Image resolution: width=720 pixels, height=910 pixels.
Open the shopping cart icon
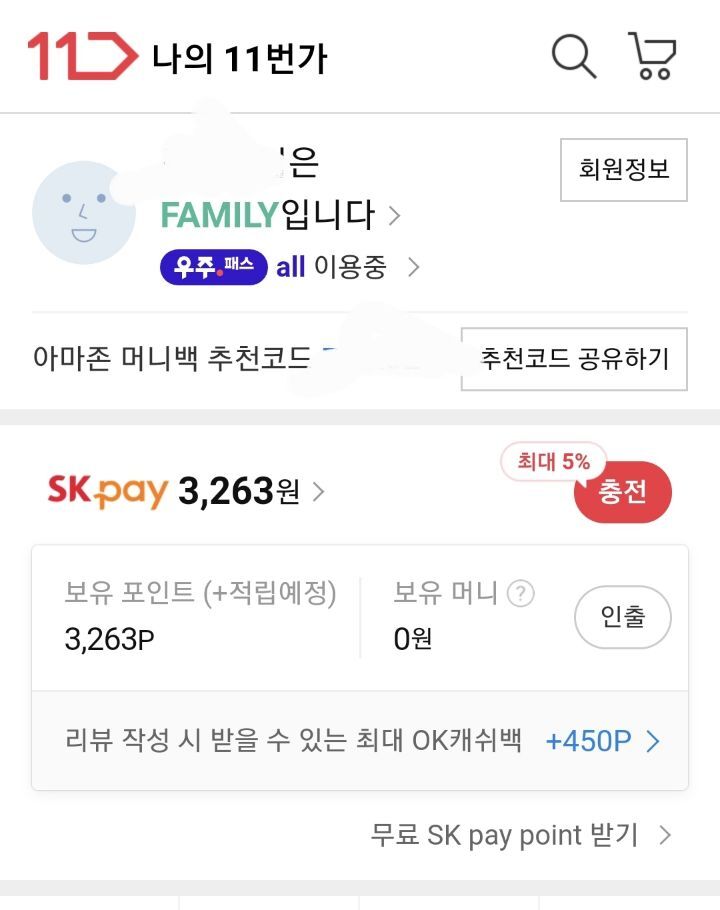click(x=652, y=56)
